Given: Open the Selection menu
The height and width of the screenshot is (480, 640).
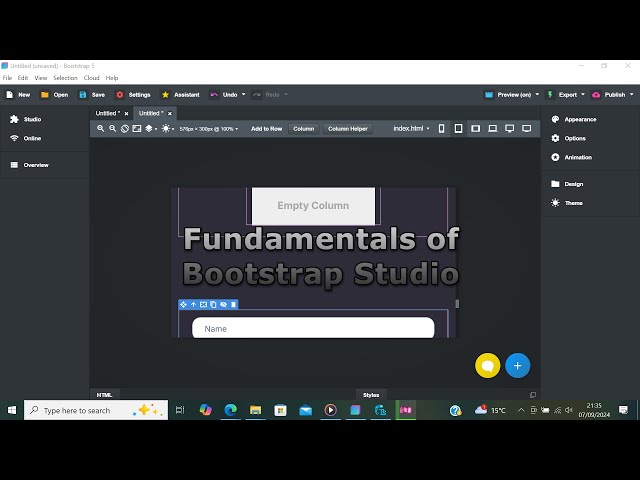Looking at the screenshot, I should (65, 78).
